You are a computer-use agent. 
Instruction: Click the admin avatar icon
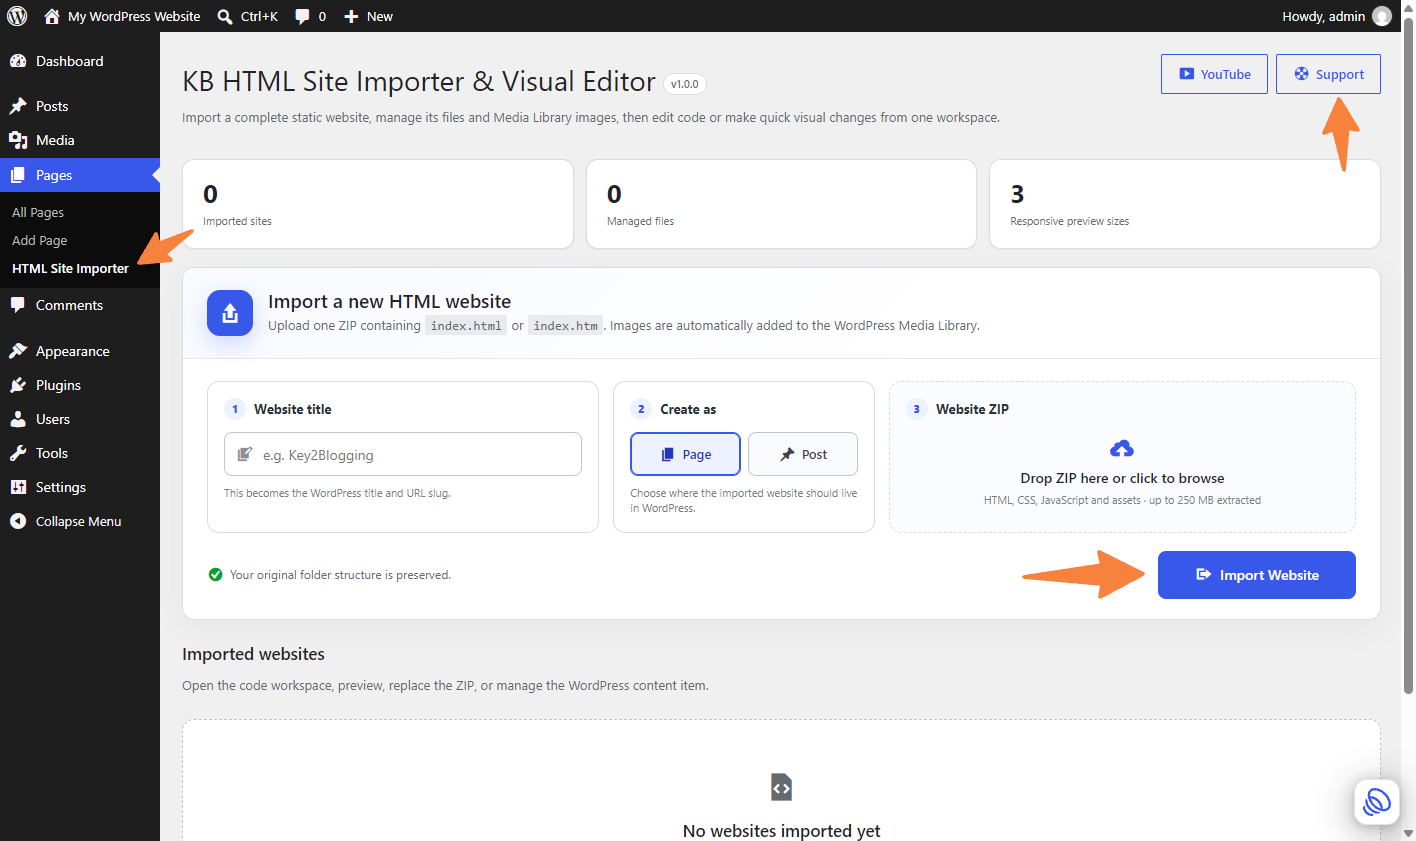[1381, 16]
